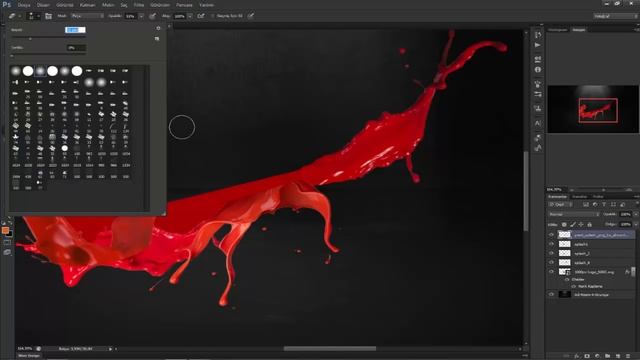
Task: Open the History panel icon
Action: click(x=538, y=34)
